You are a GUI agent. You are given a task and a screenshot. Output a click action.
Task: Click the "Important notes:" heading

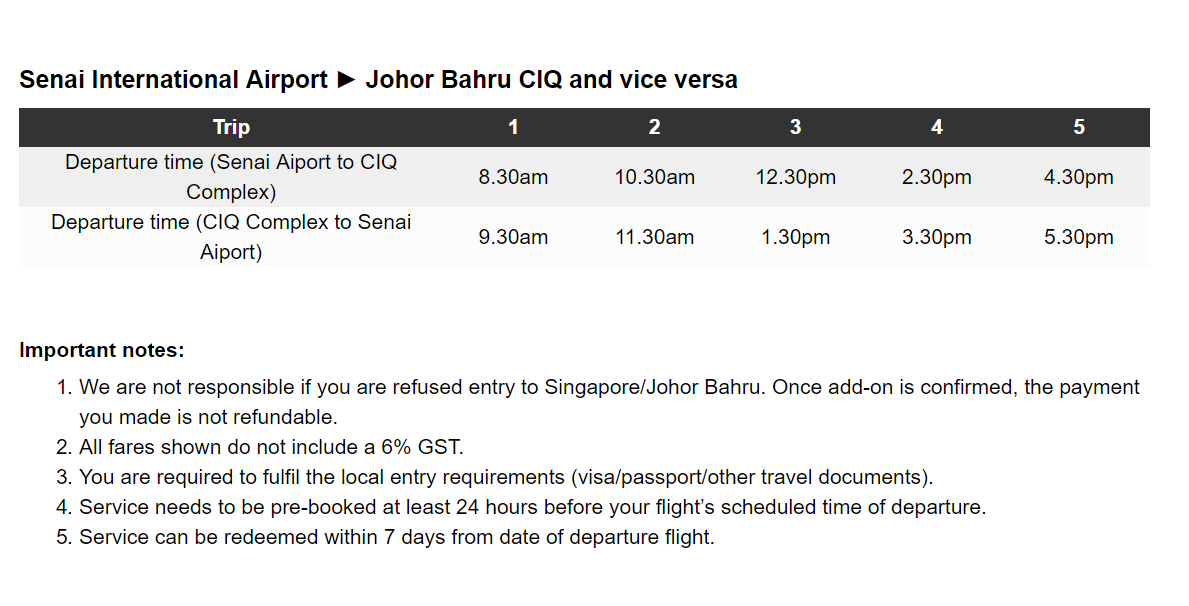pos(102,351)
